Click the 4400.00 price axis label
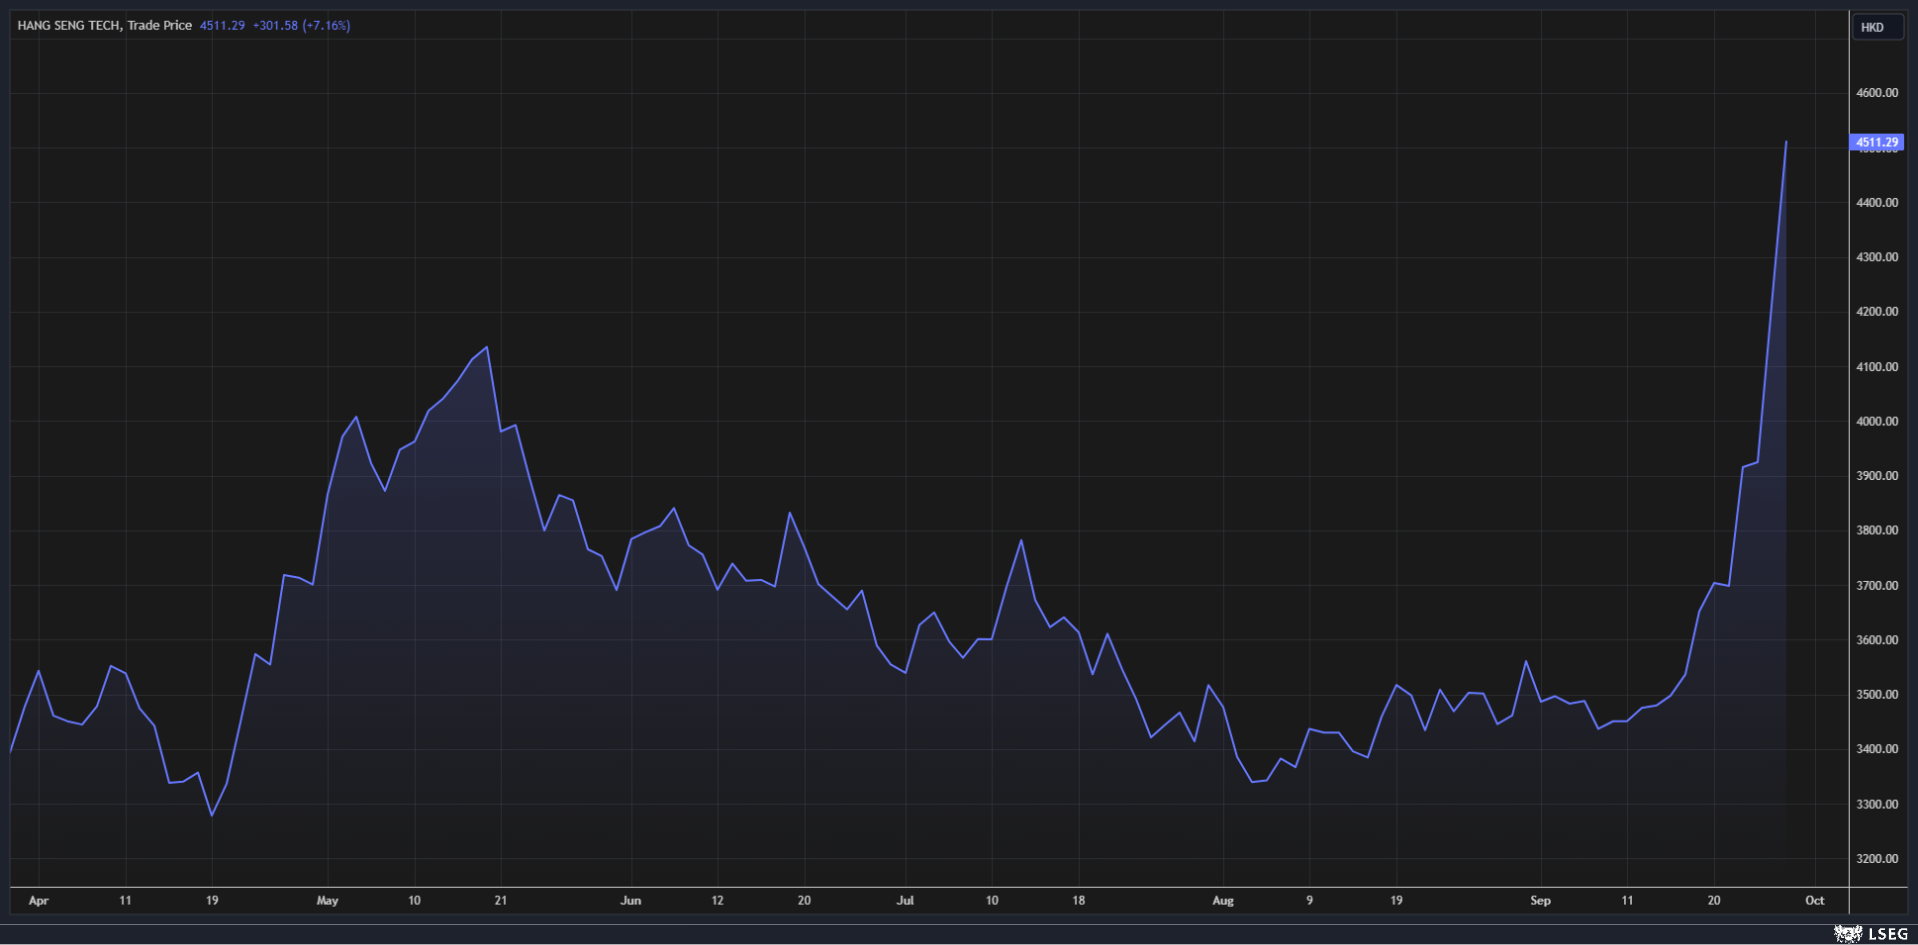This screenshot has width=1918, height=945. [1877, 203]
